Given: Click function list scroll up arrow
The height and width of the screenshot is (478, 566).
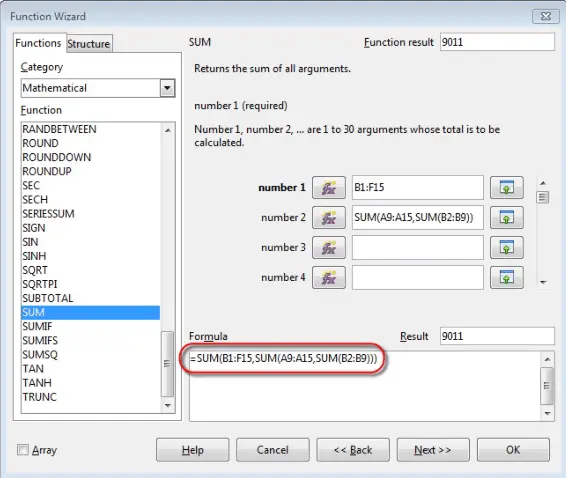Looking at the screenshot, I should pos(168,130).
